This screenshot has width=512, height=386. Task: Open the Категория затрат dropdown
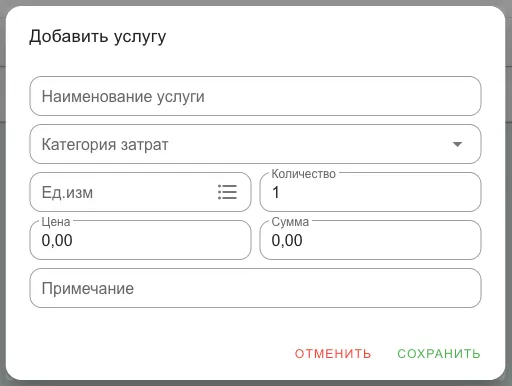click(x=255, y=144)
